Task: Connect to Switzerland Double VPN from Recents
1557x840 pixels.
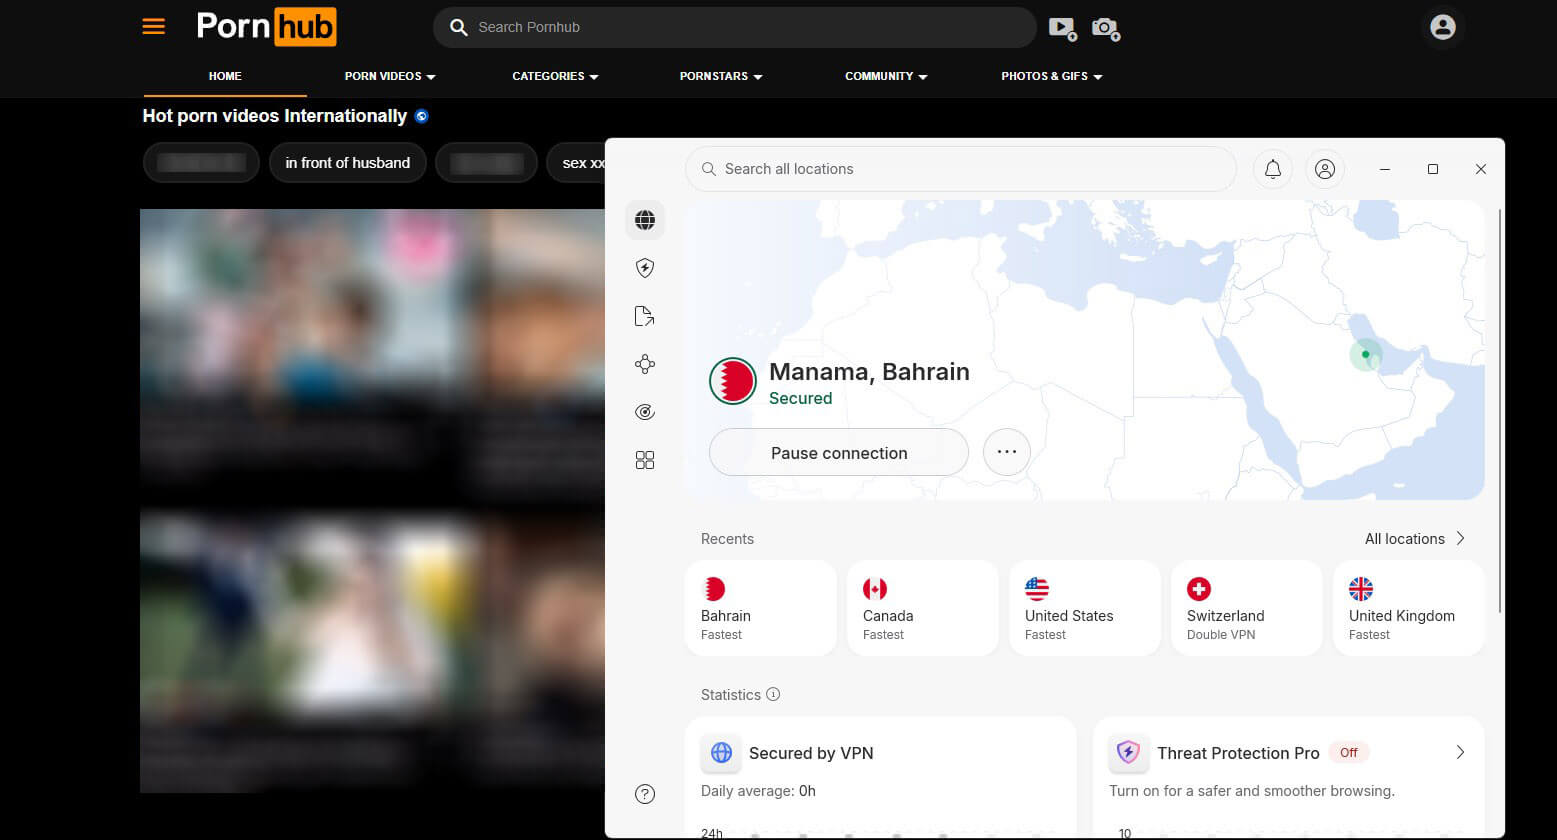Action: [1247, 608]
